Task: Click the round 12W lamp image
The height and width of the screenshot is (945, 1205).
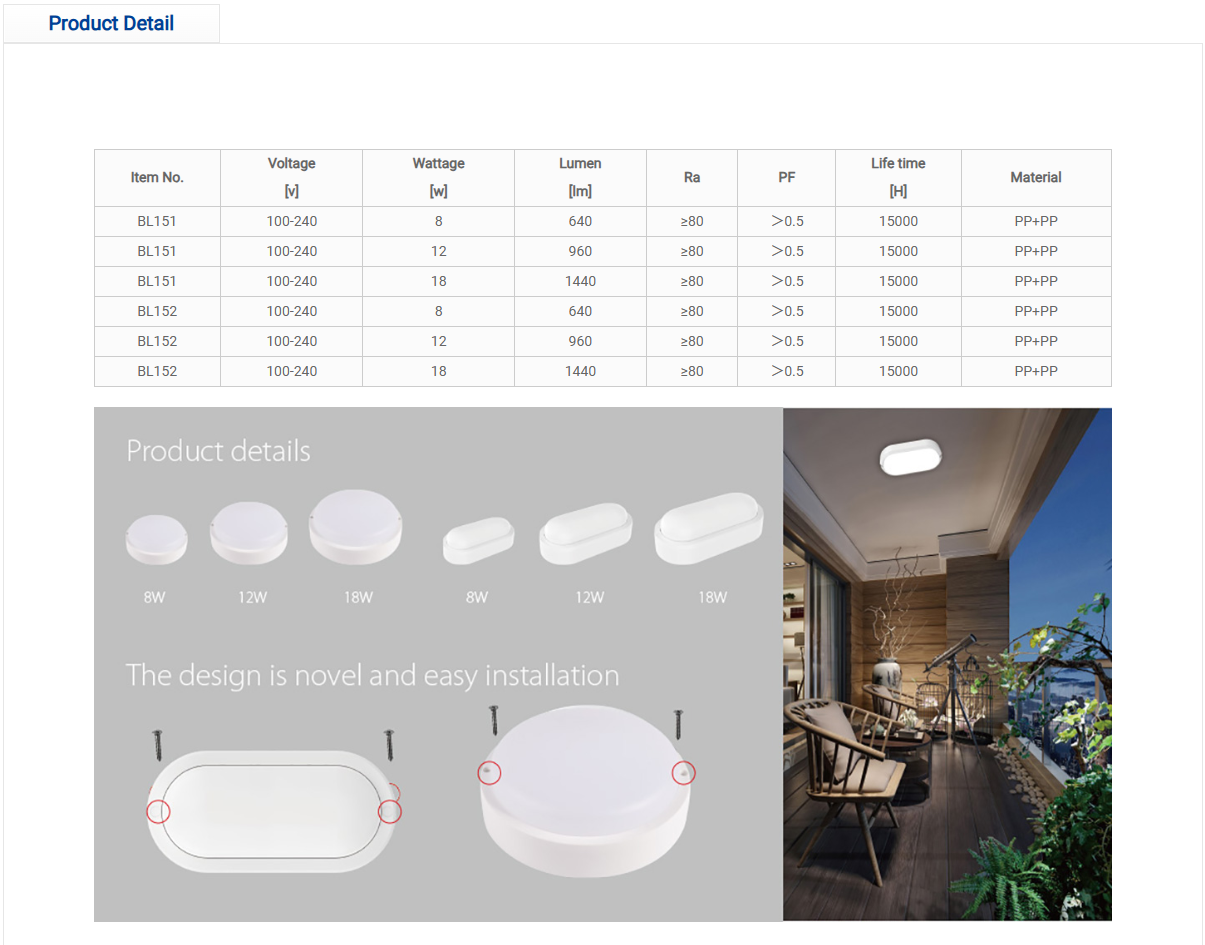Action: (x=249, y=532)
